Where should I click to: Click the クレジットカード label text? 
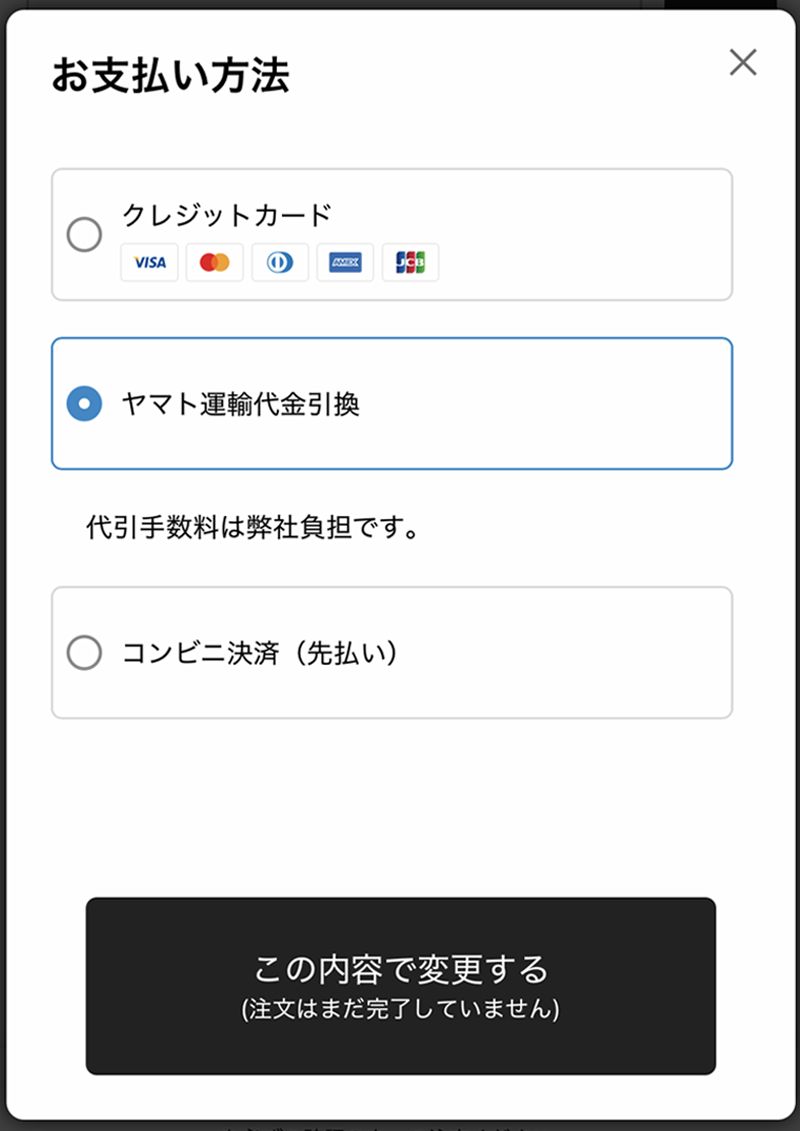[226, 215]
